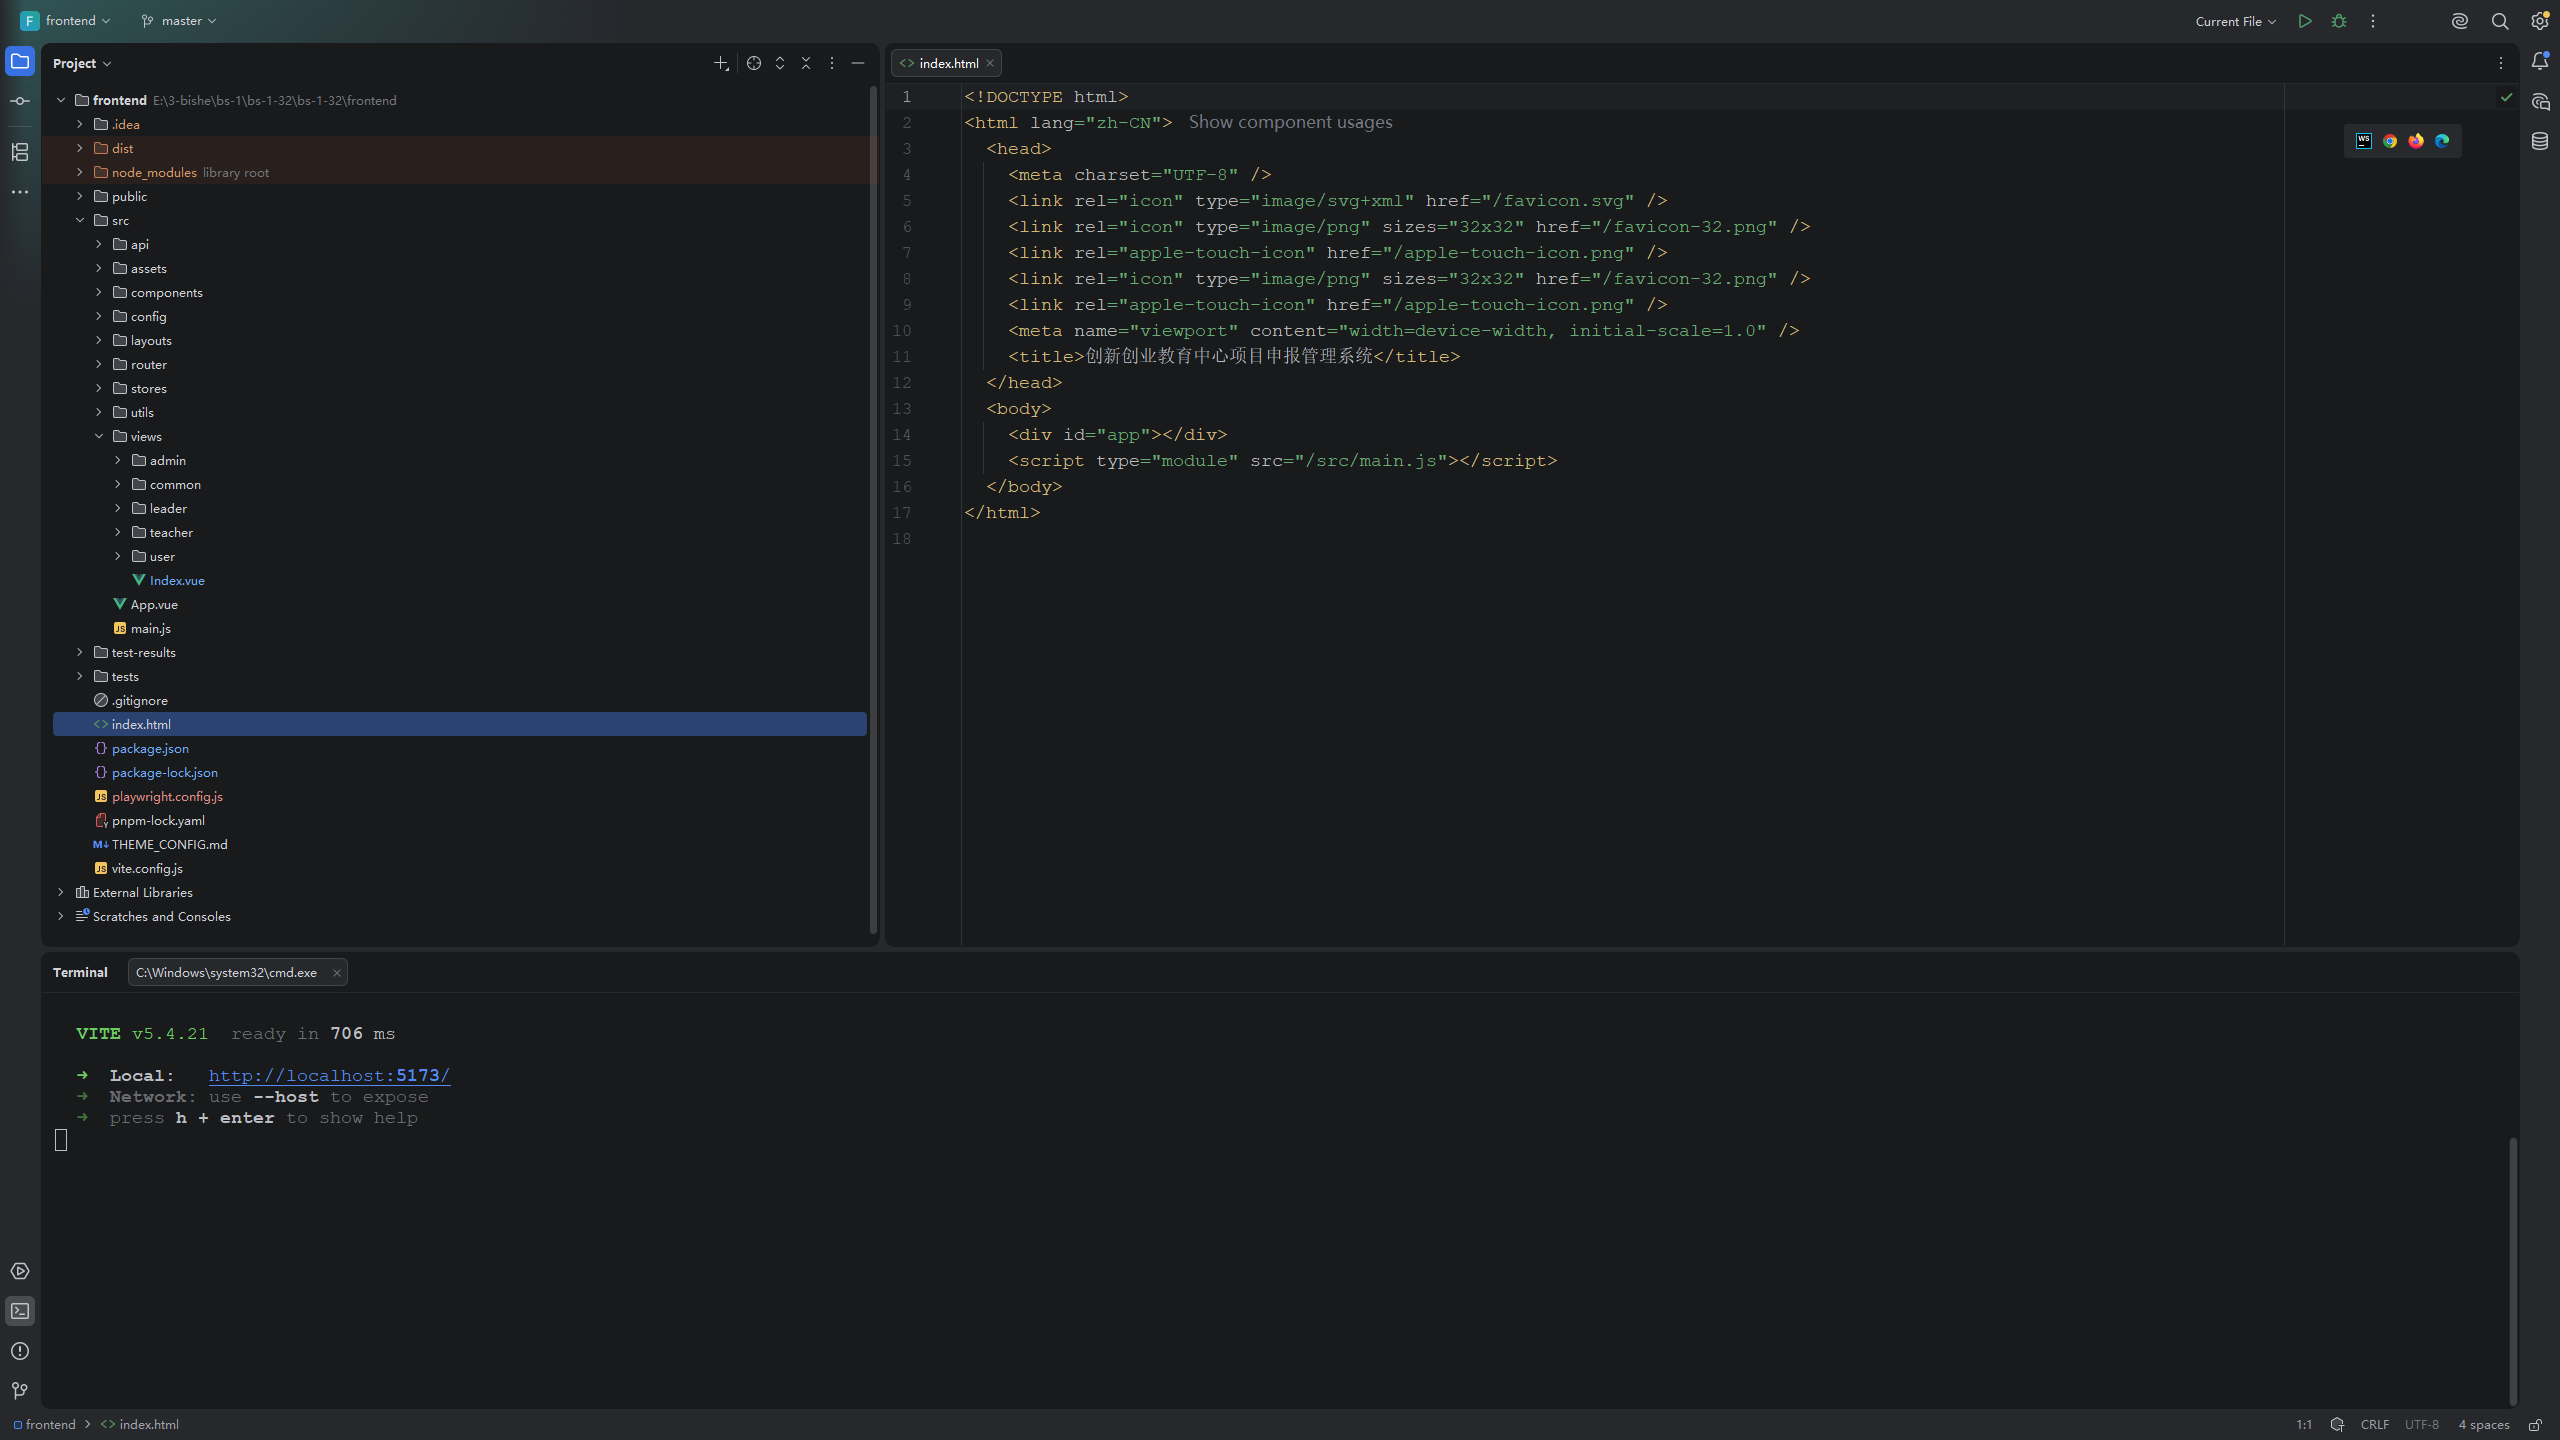Click the Terminal panel title
This screenshot has width=2560, height=1440.
point(80,972)
